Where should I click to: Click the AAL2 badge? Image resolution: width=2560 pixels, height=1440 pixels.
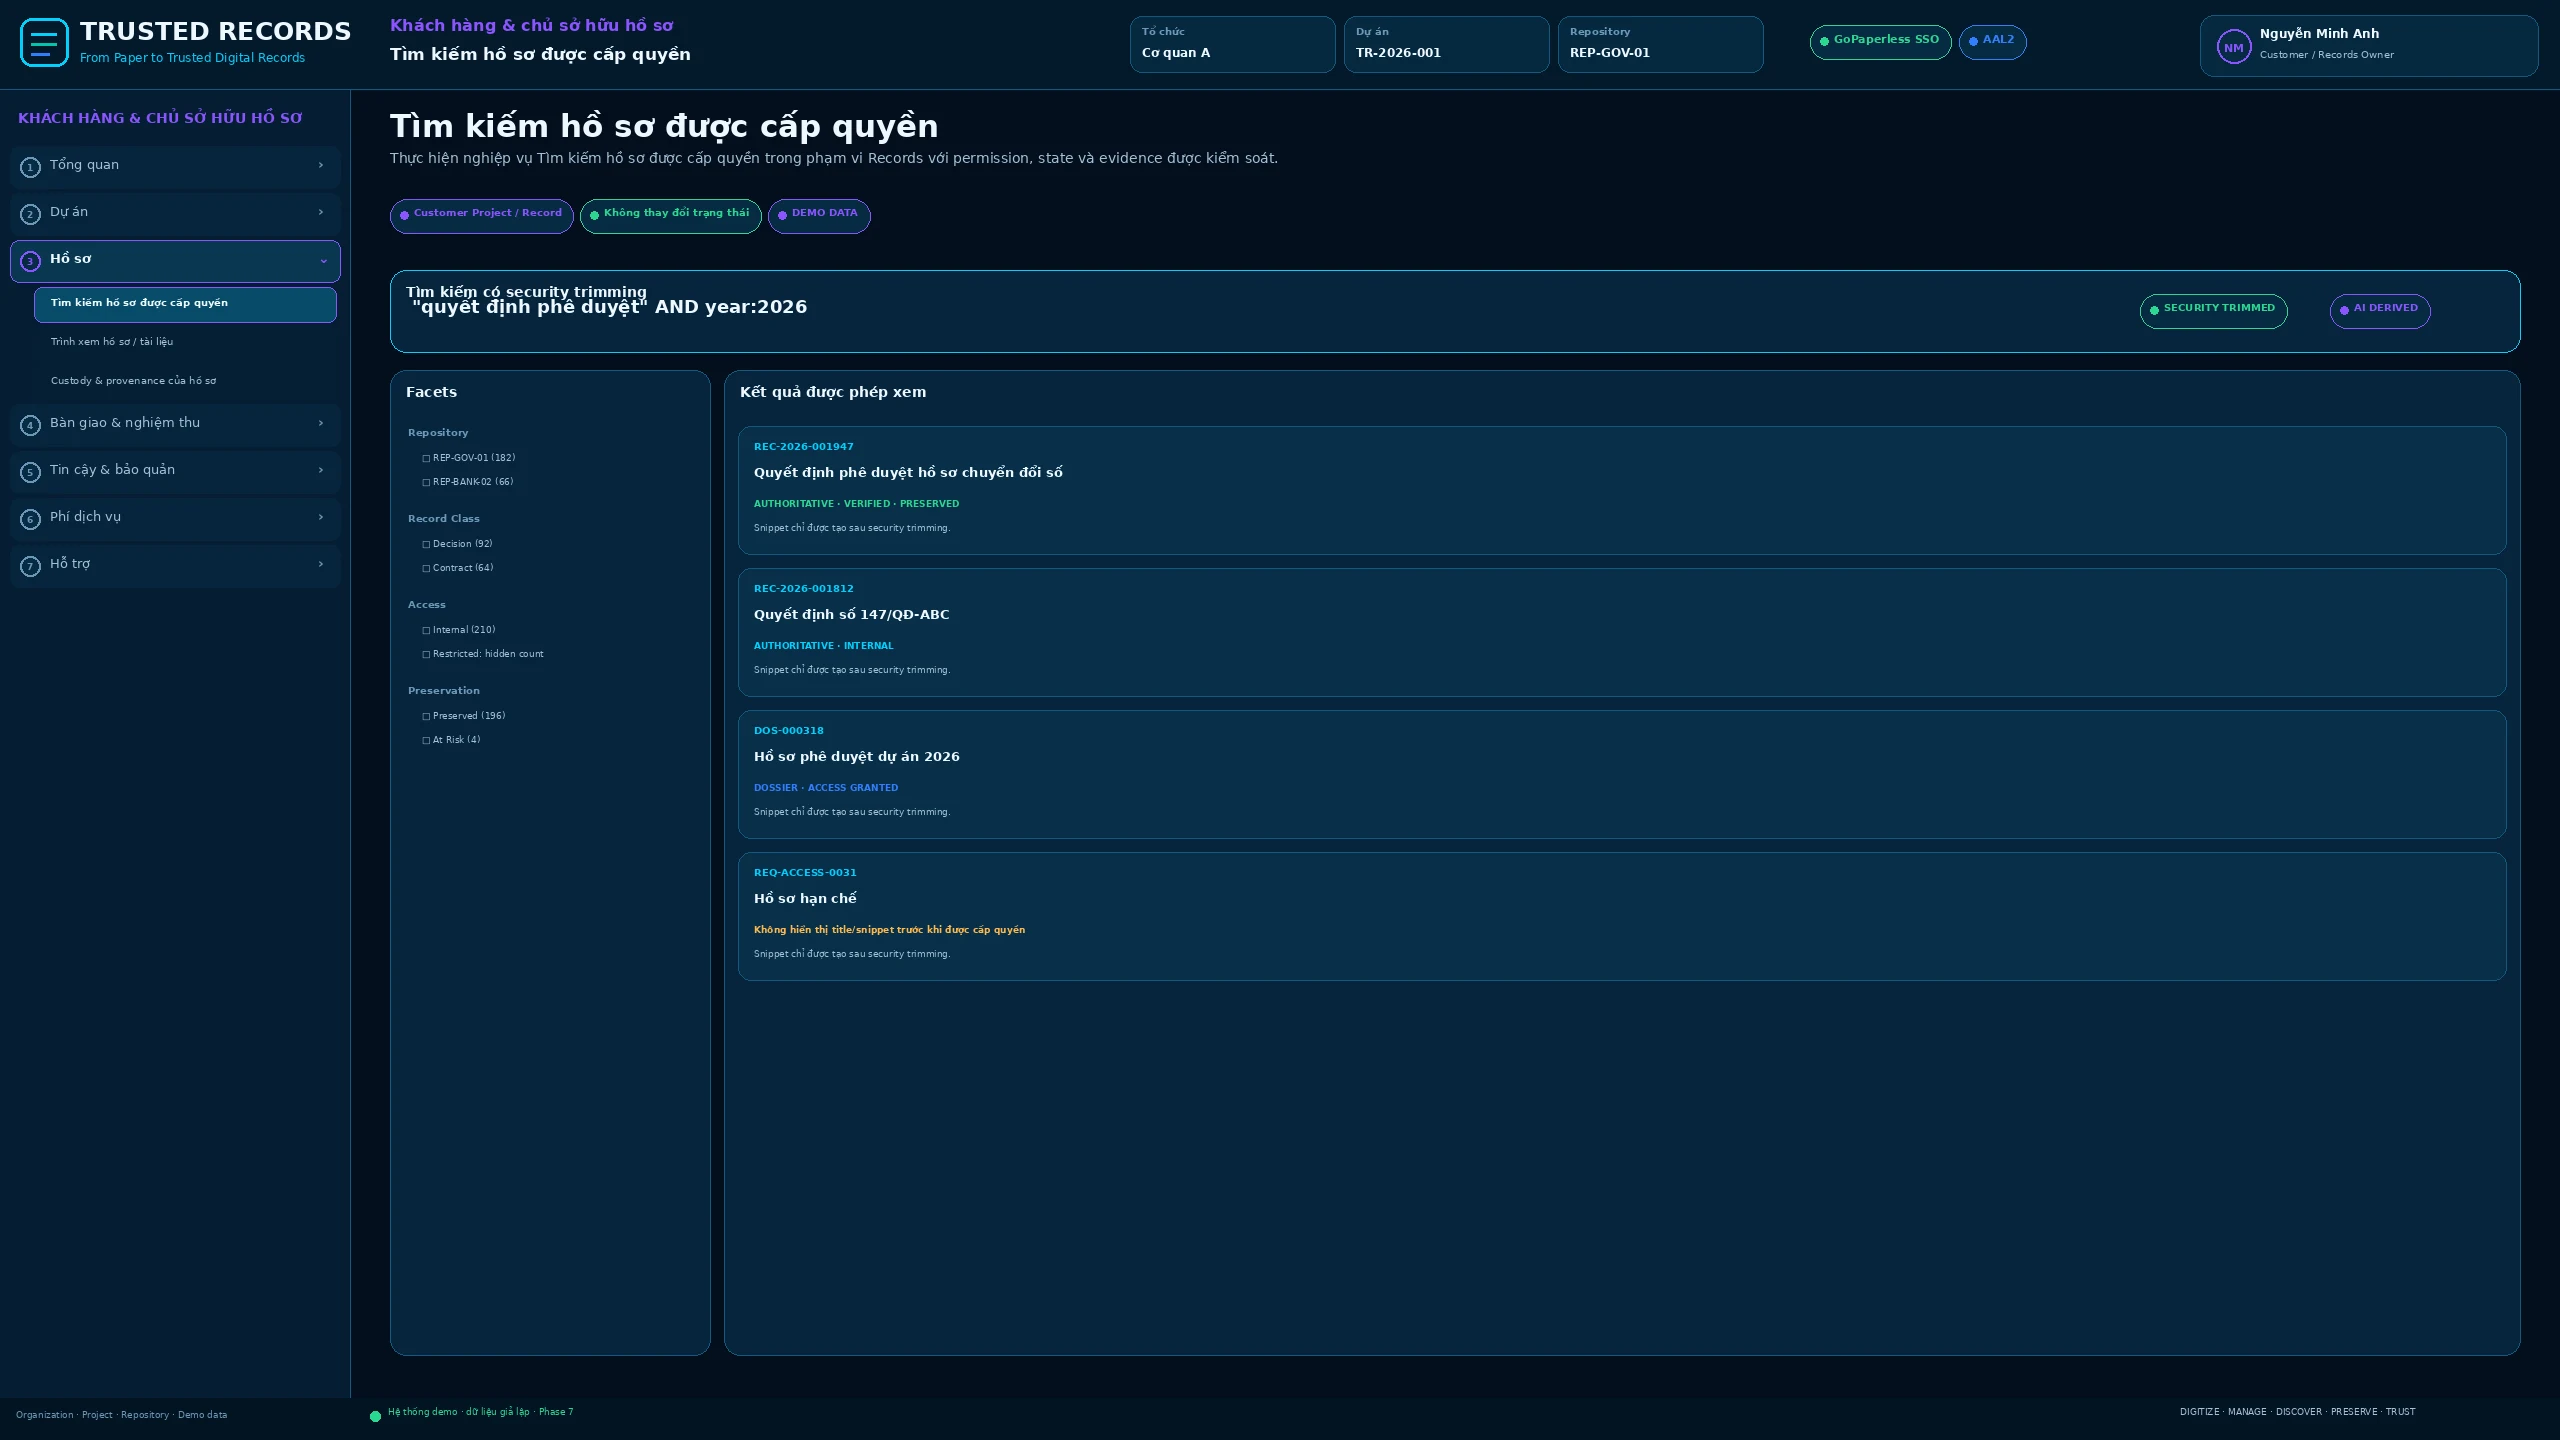(1992, 42)
